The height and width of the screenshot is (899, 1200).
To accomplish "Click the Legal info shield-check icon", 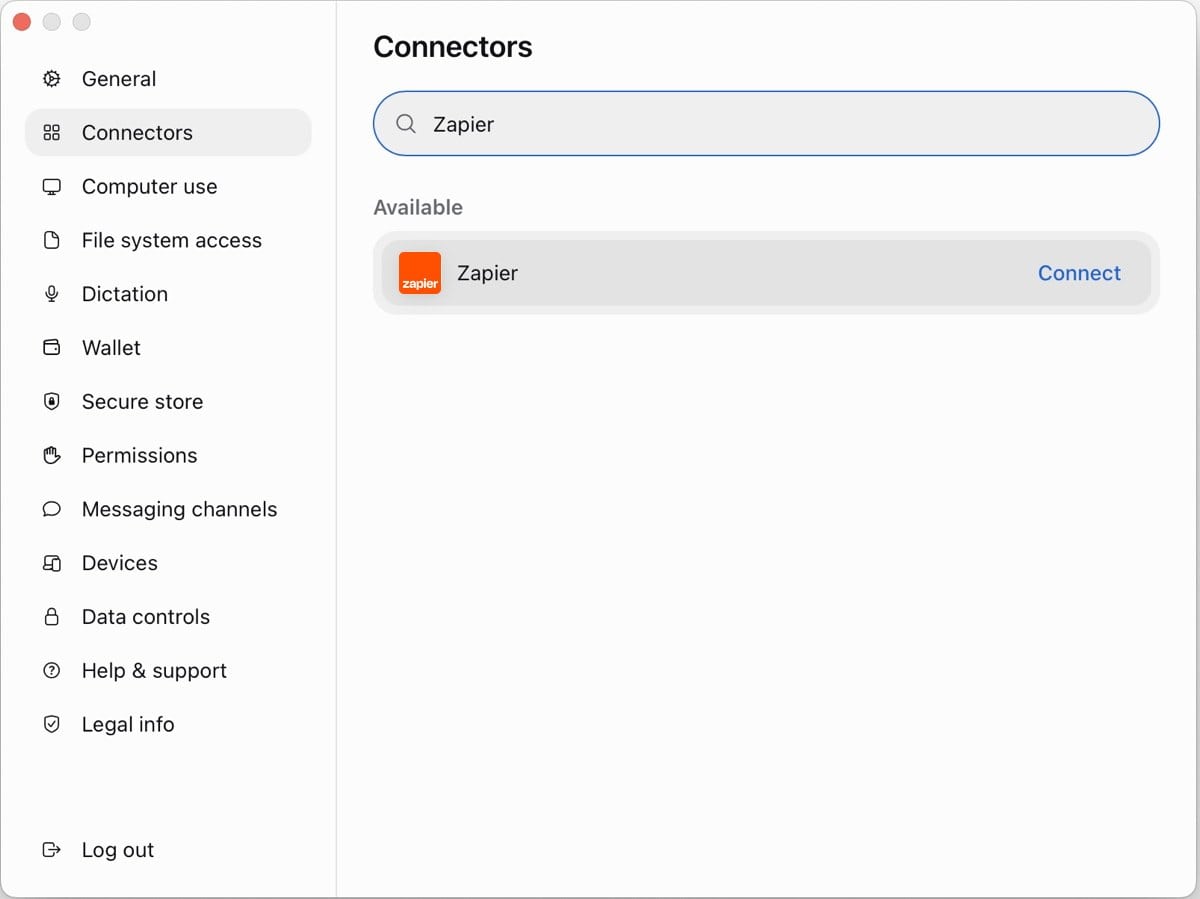I will coord(52,725).
